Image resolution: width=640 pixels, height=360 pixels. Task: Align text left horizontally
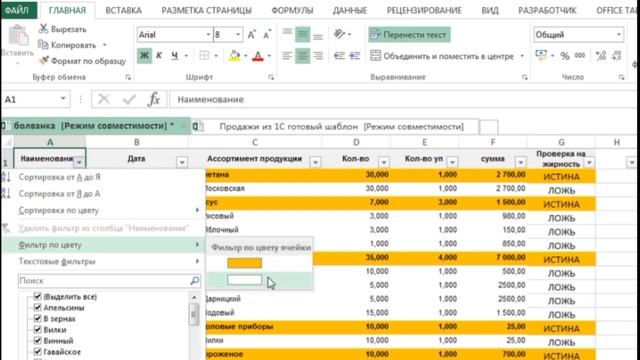point(287,56)
